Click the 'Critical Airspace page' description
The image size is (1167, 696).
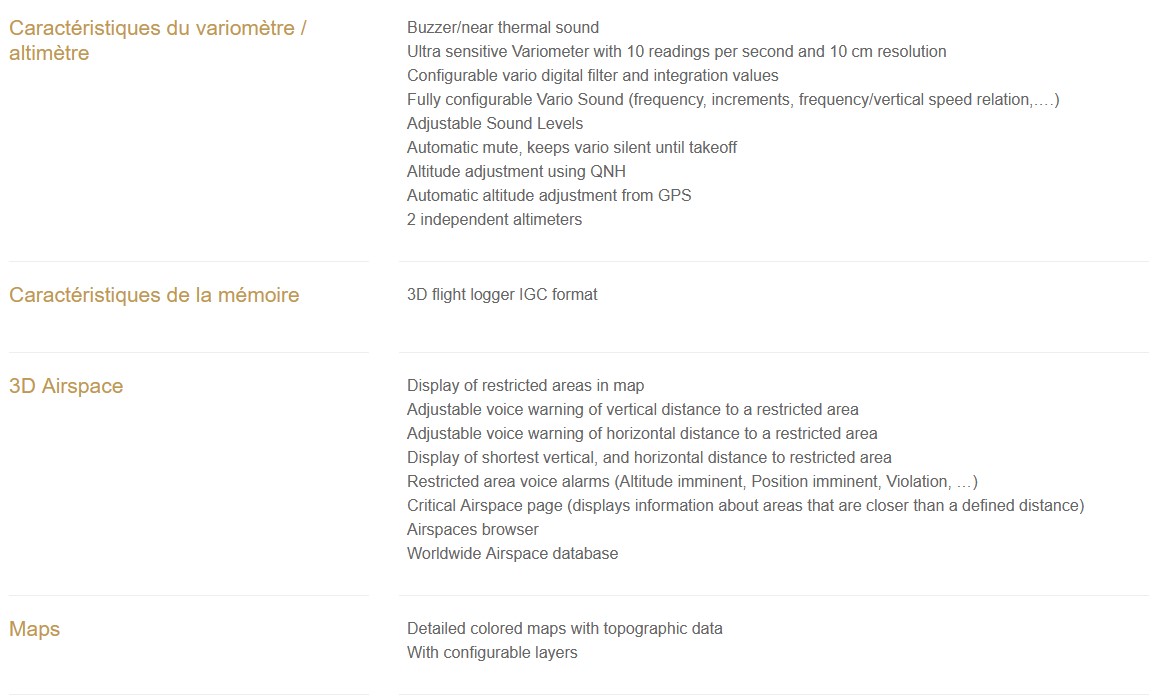[745, 505]
